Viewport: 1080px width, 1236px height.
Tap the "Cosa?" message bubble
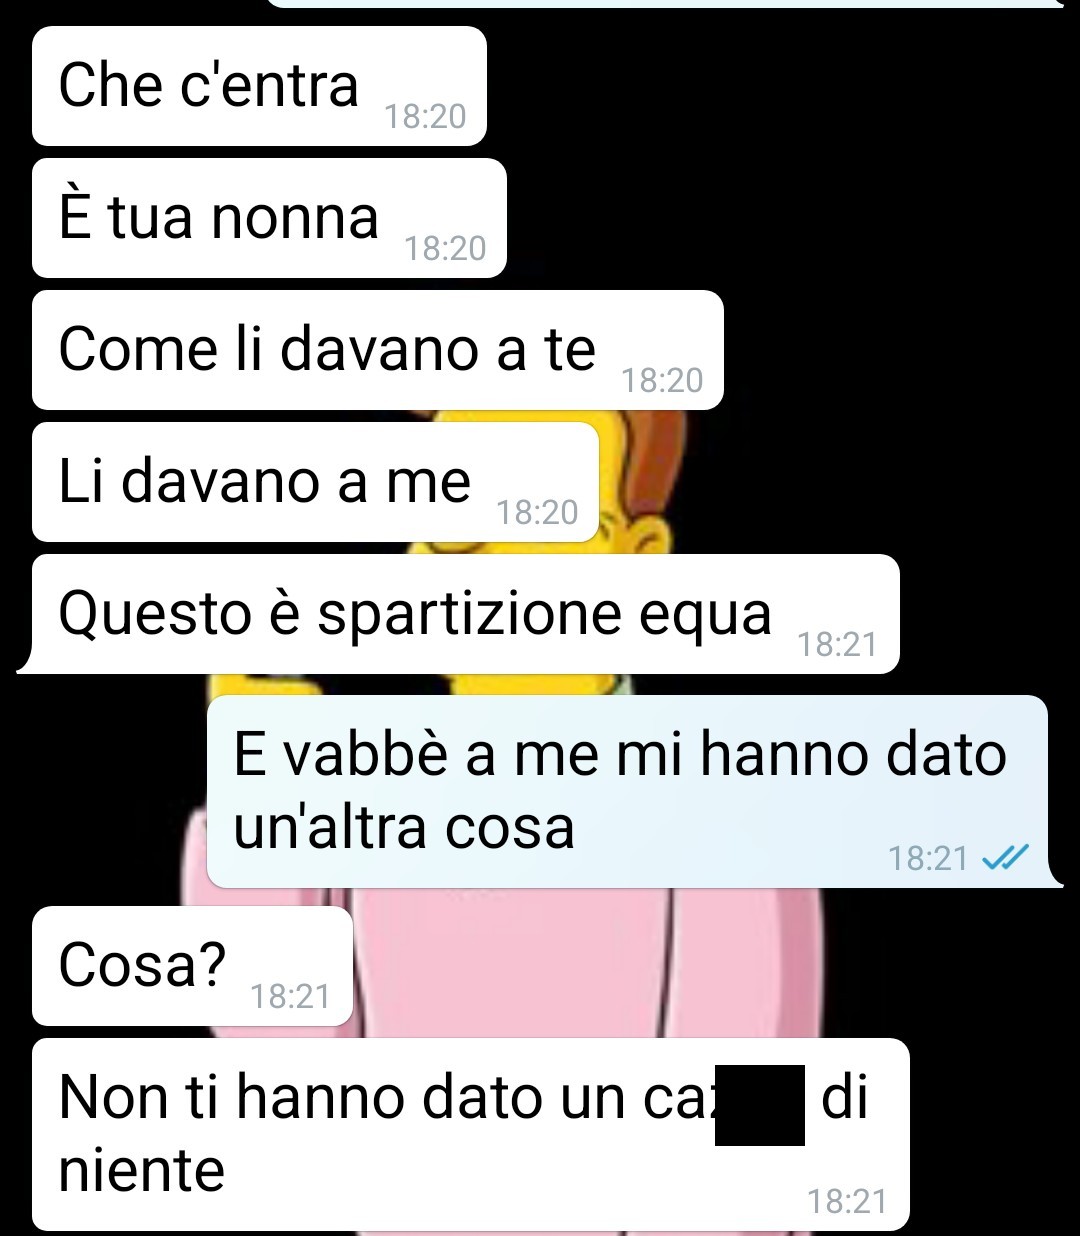coord(192,966)
